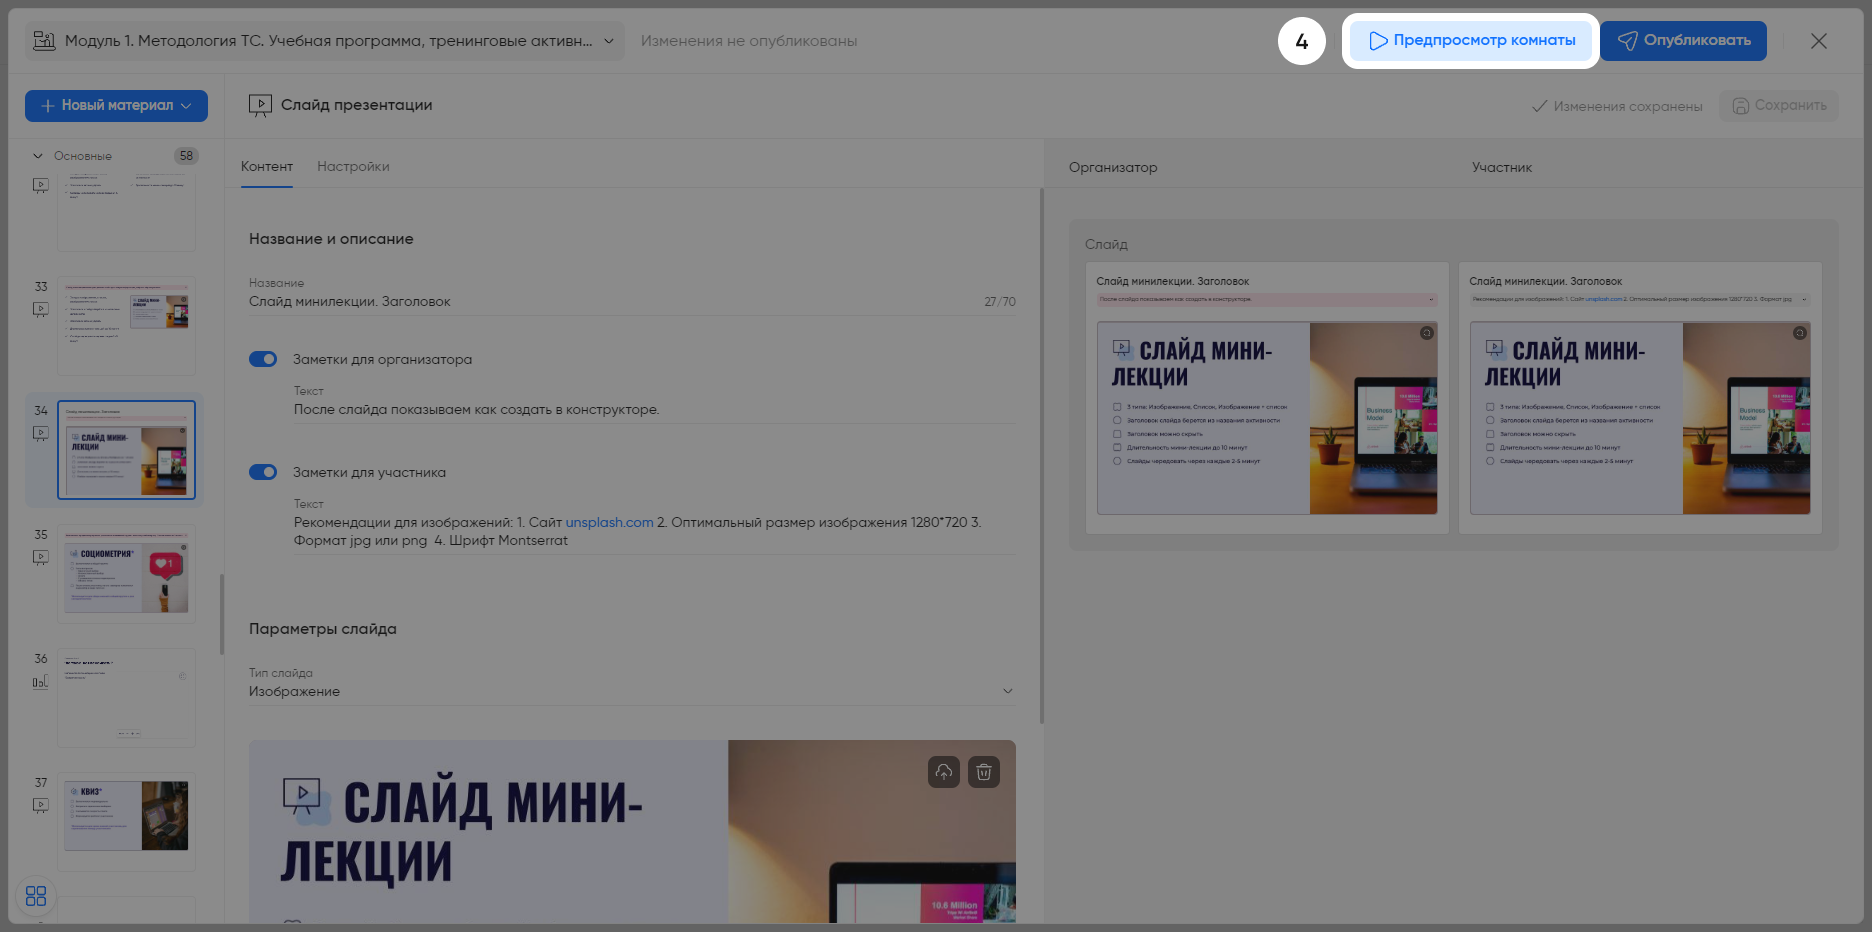Image resolution: width=1872 pixels, height=932 pixels.
Task: Click the slide list scrollbar
Action: [222, 614]
